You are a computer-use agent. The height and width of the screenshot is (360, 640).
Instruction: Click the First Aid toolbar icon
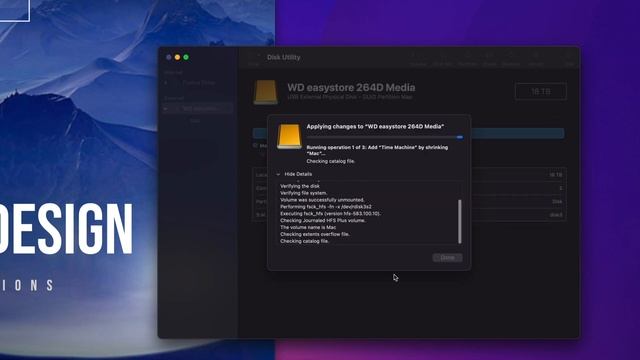click(442, 60)
